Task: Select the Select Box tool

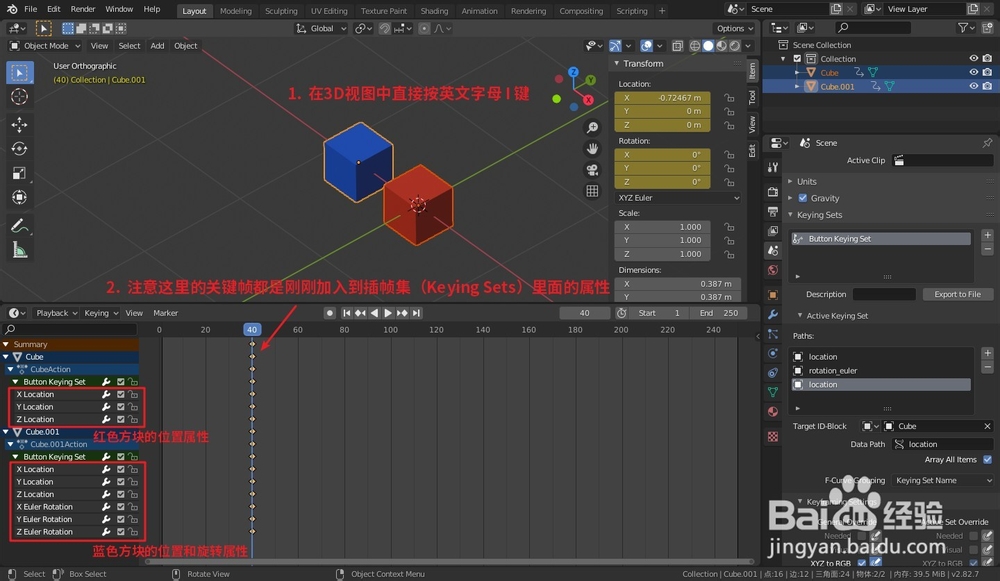Action: (x=19, y=73)
